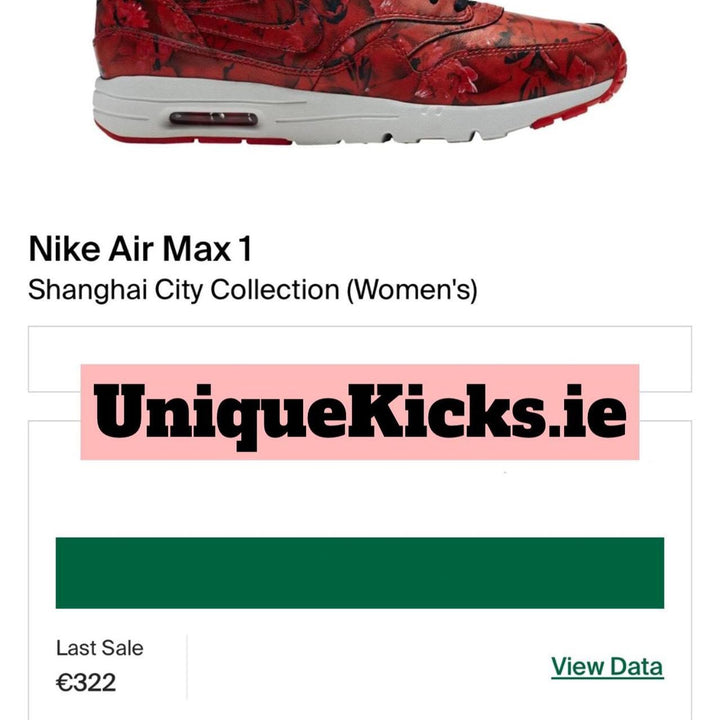Image resolution: width=720 pixels, height=720 pixels.
Task: Tap the white space beside Last Sale divider
Action: coord(367,667)
